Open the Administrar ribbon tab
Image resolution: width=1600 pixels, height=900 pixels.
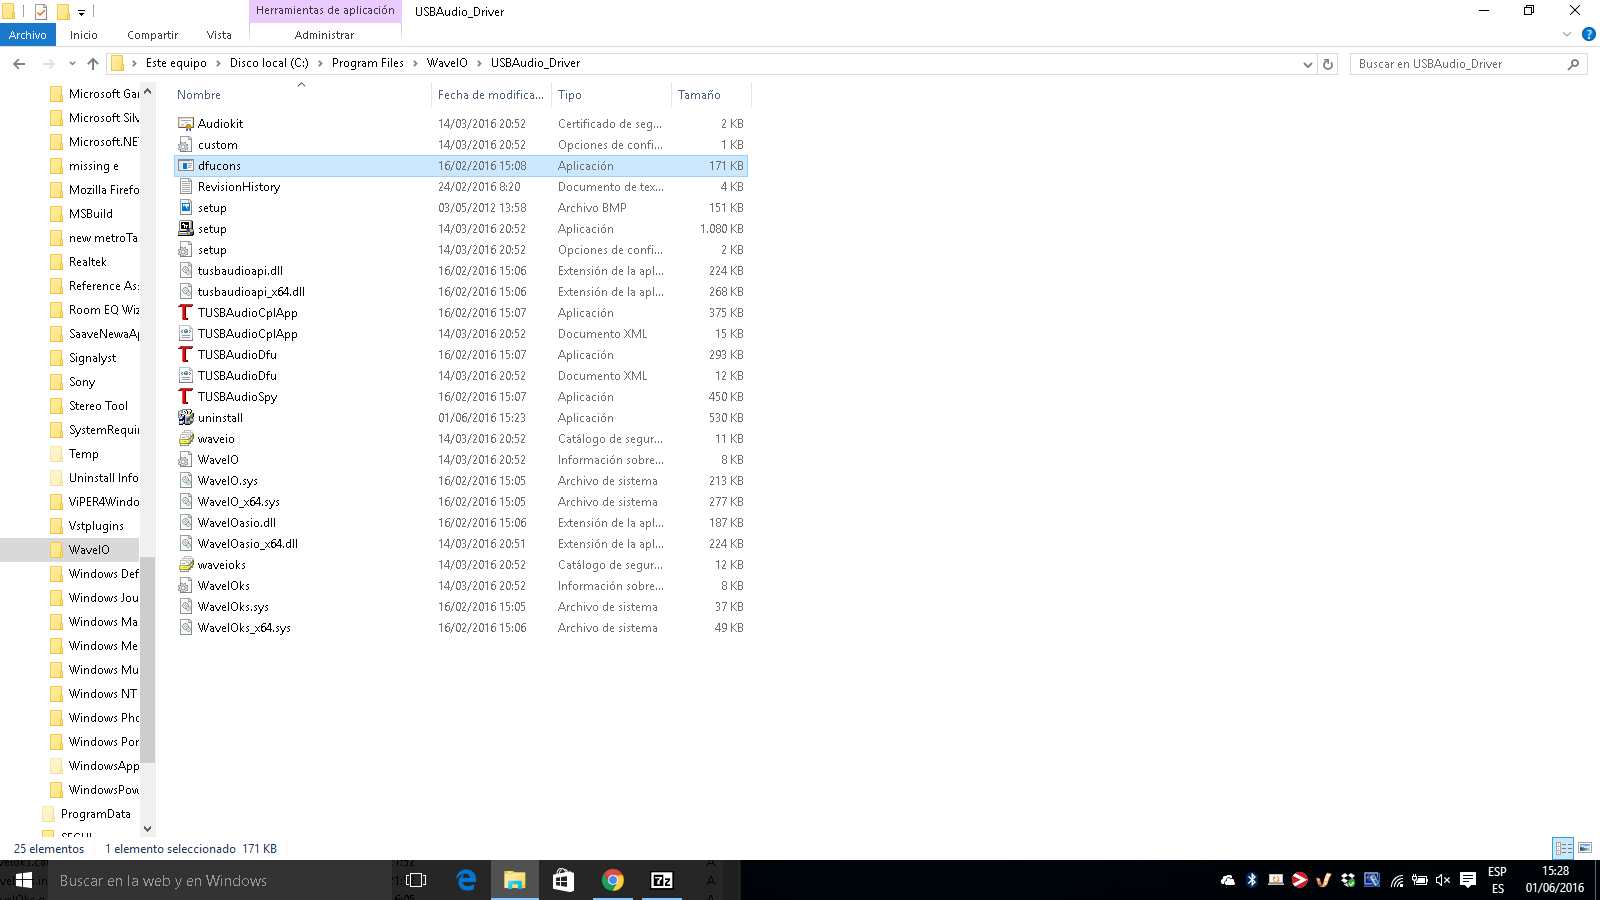pyautogui.click(x=324, y=35)
